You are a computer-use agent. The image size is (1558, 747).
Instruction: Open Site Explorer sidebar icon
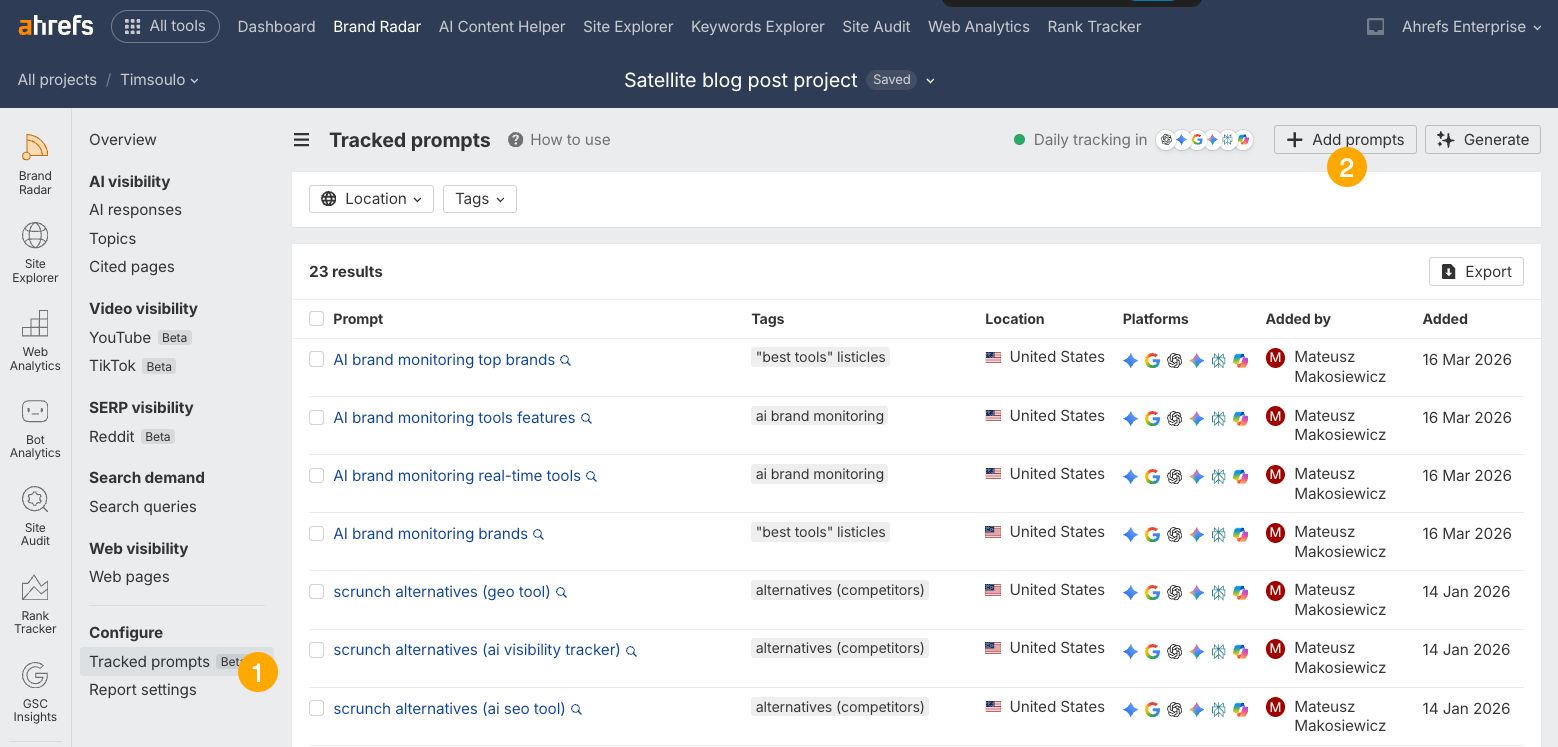[35, 252]
